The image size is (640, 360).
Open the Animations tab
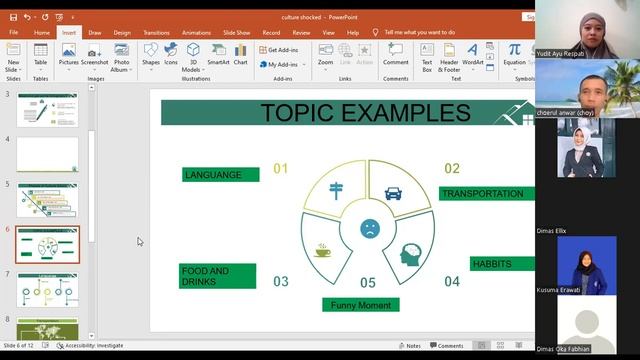(196, 32)
